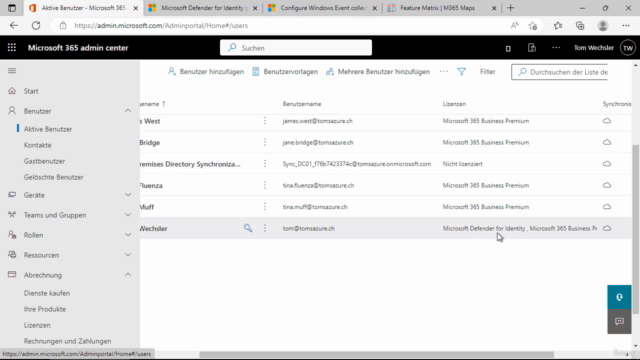Open row options for jane.bridge
640x360 pixels.
click(x=265, y=142)
